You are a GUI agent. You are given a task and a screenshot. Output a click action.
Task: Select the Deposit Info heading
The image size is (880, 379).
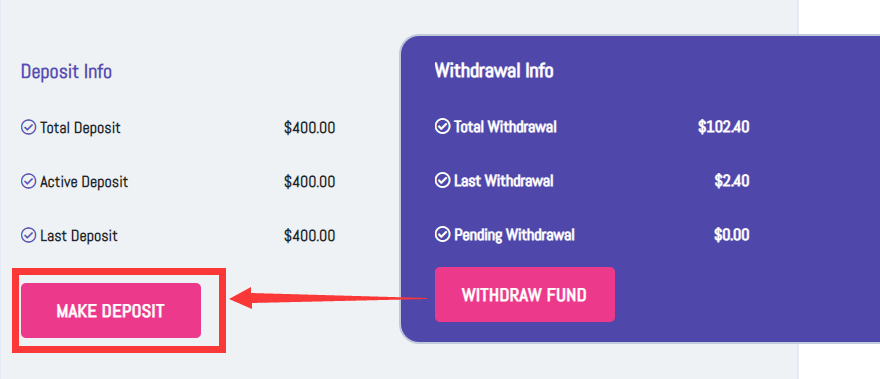66,71
